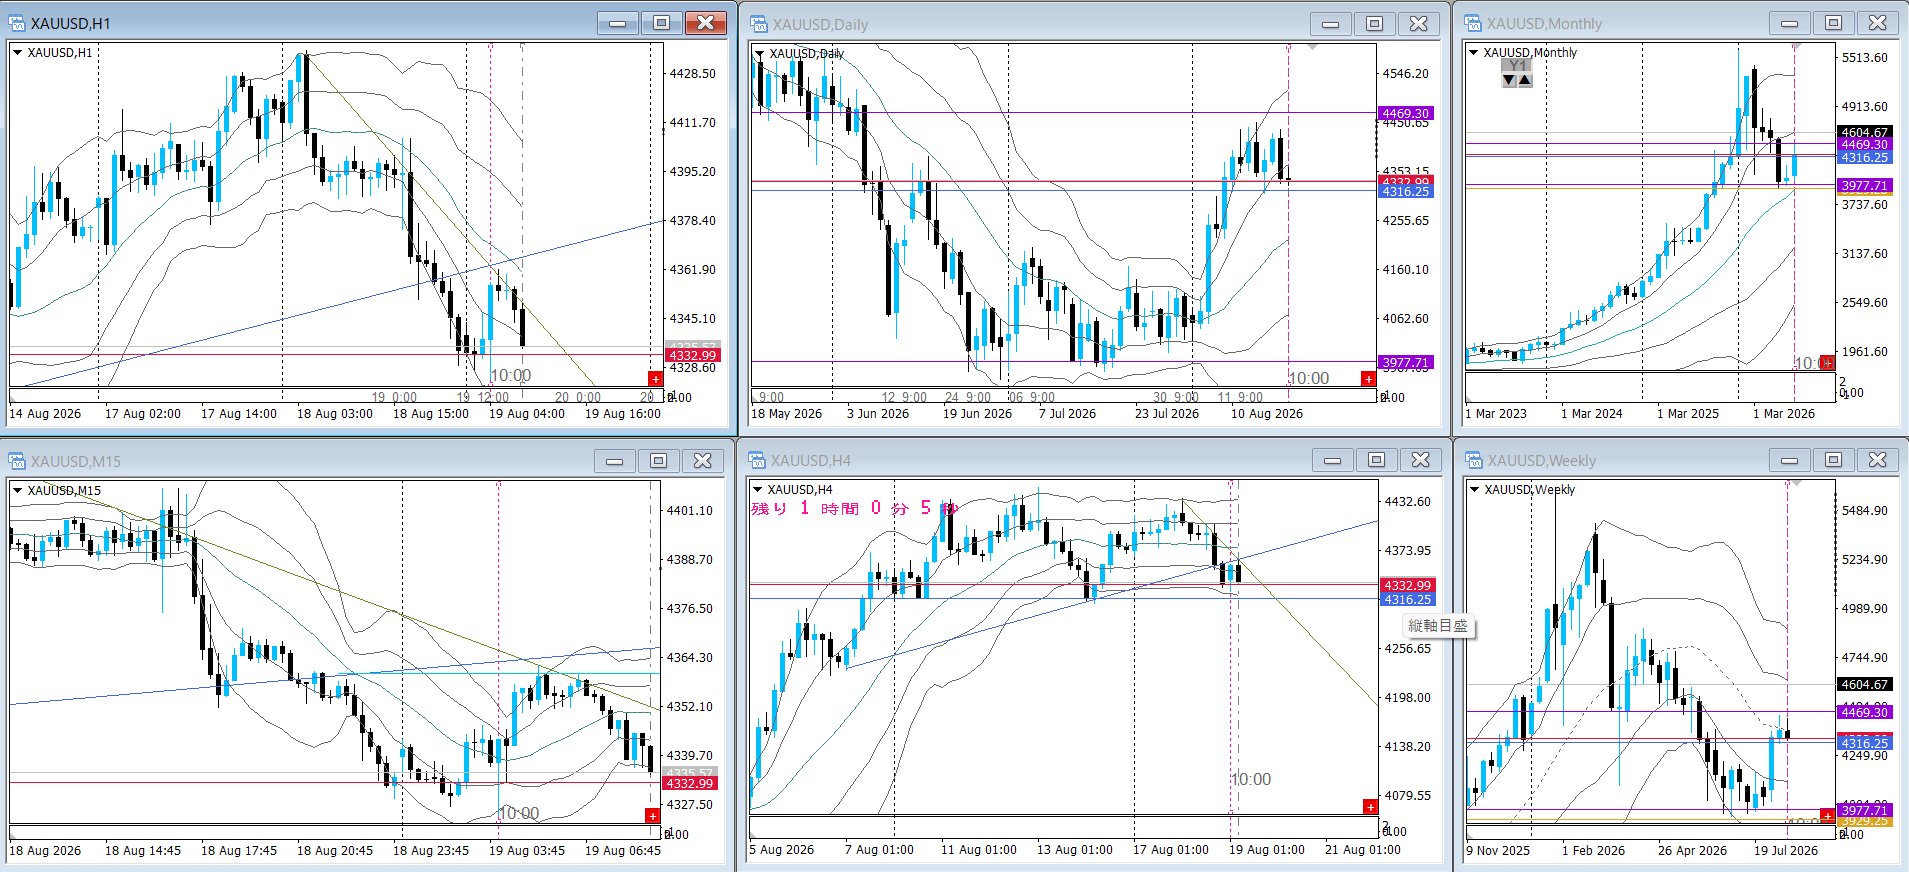Open the triangle dropdown beside XAUUSD,H1 chart label
The image size is (1909, 872).
(18, 53)
